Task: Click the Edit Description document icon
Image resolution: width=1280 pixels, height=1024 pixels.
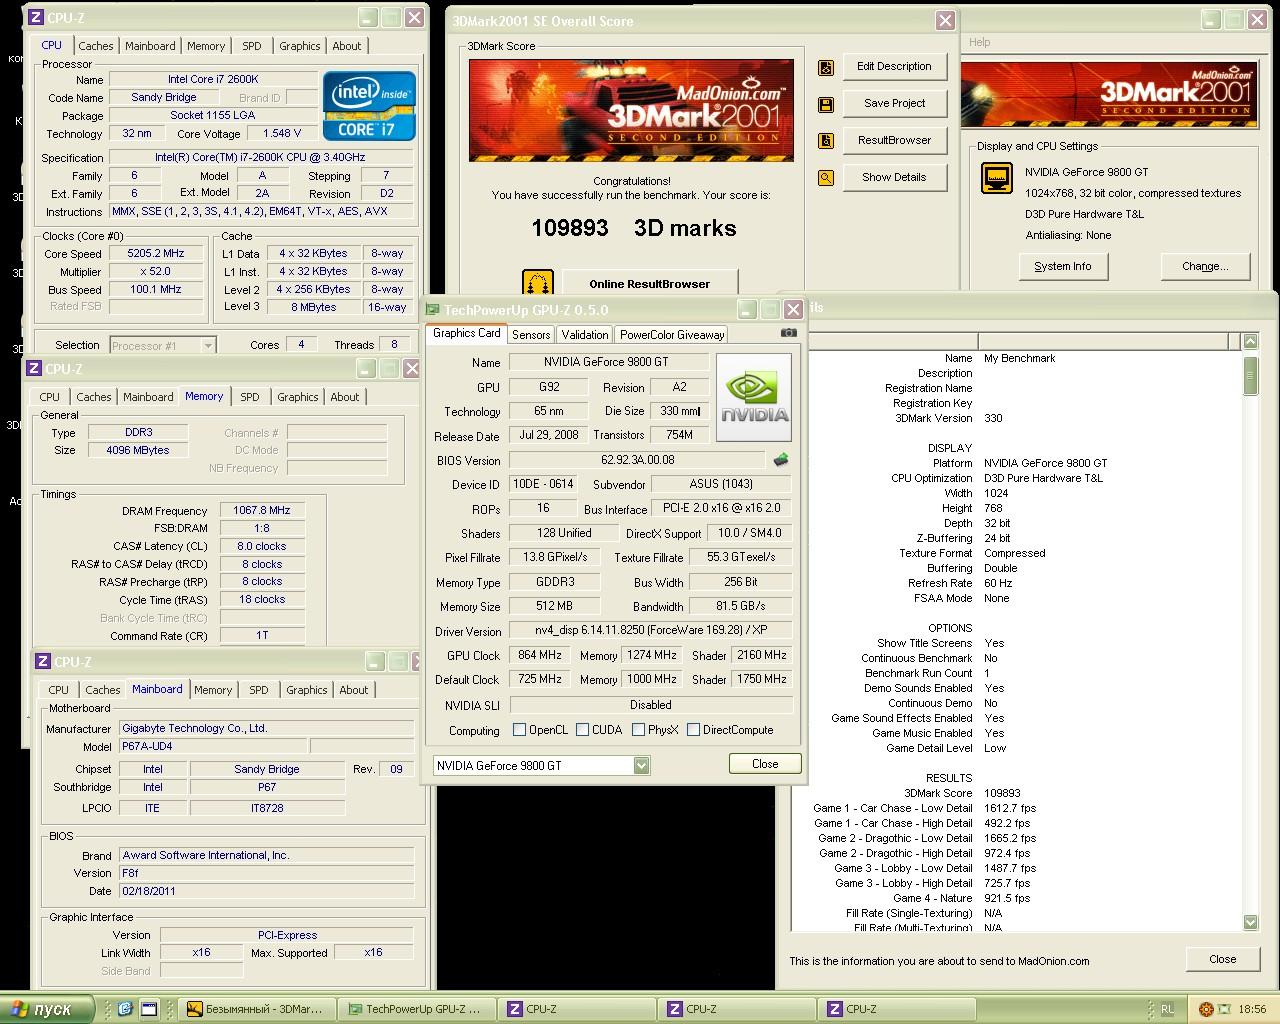Action: point(826,67)
